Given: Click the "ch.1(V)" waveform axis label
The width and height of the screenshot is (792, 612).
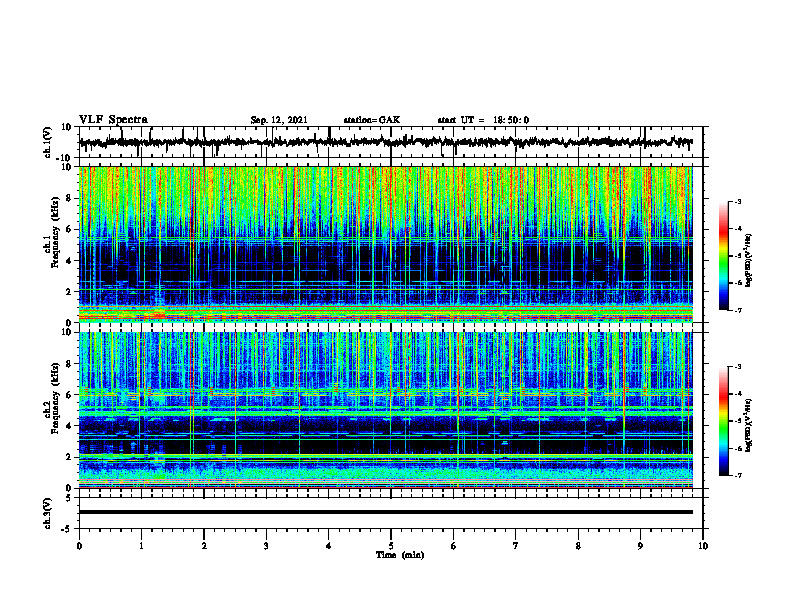Looking at the screenshot, I should 48,142.
